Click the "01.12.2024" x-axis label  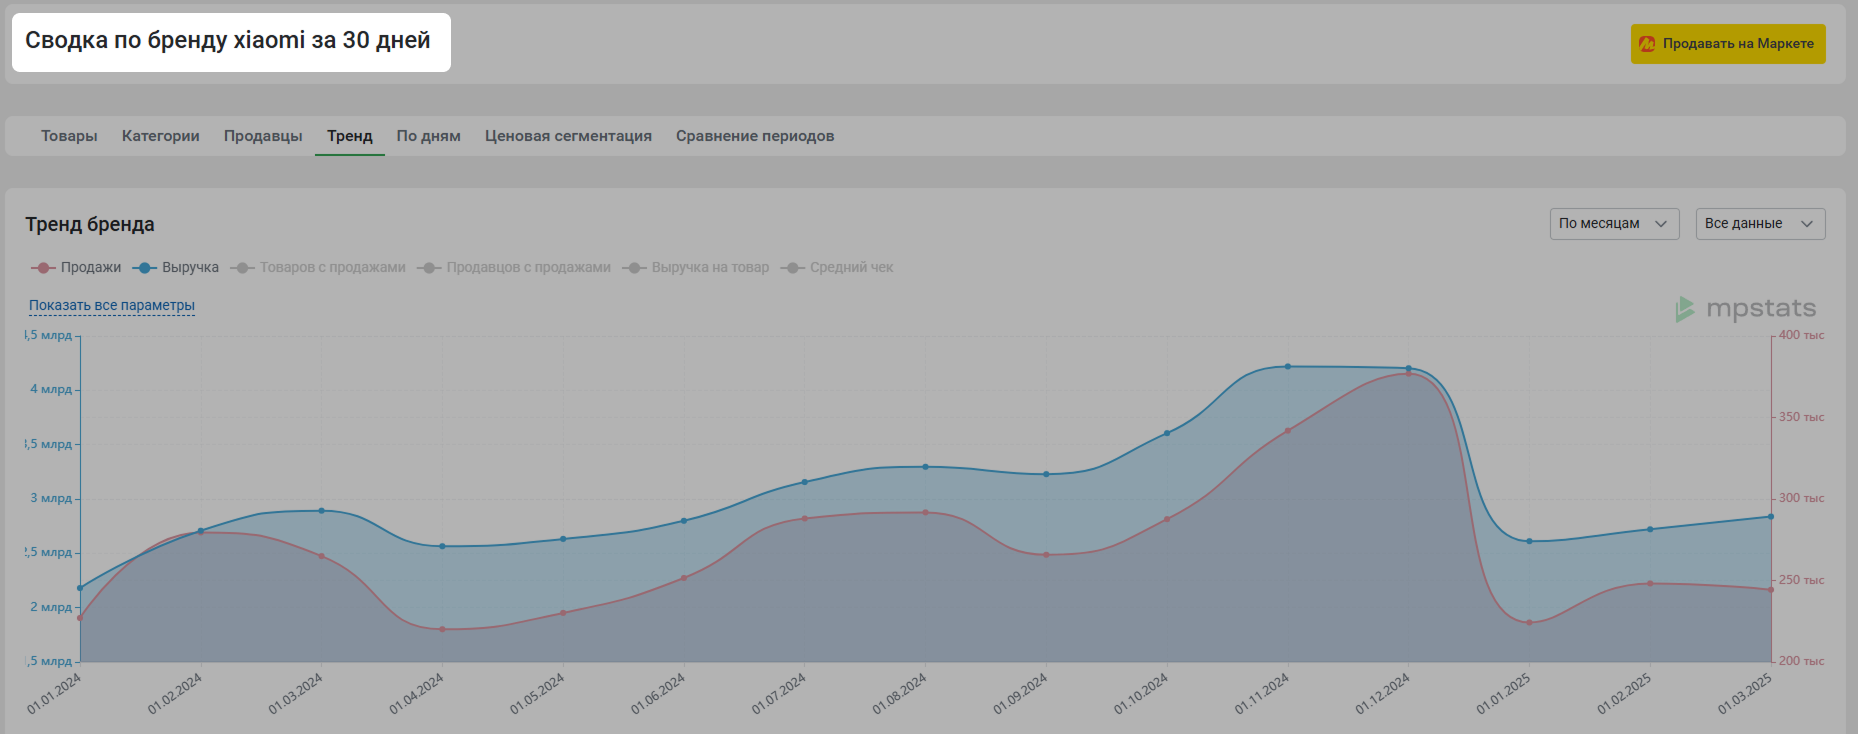pyautogui.click(x=1383, y=693)
